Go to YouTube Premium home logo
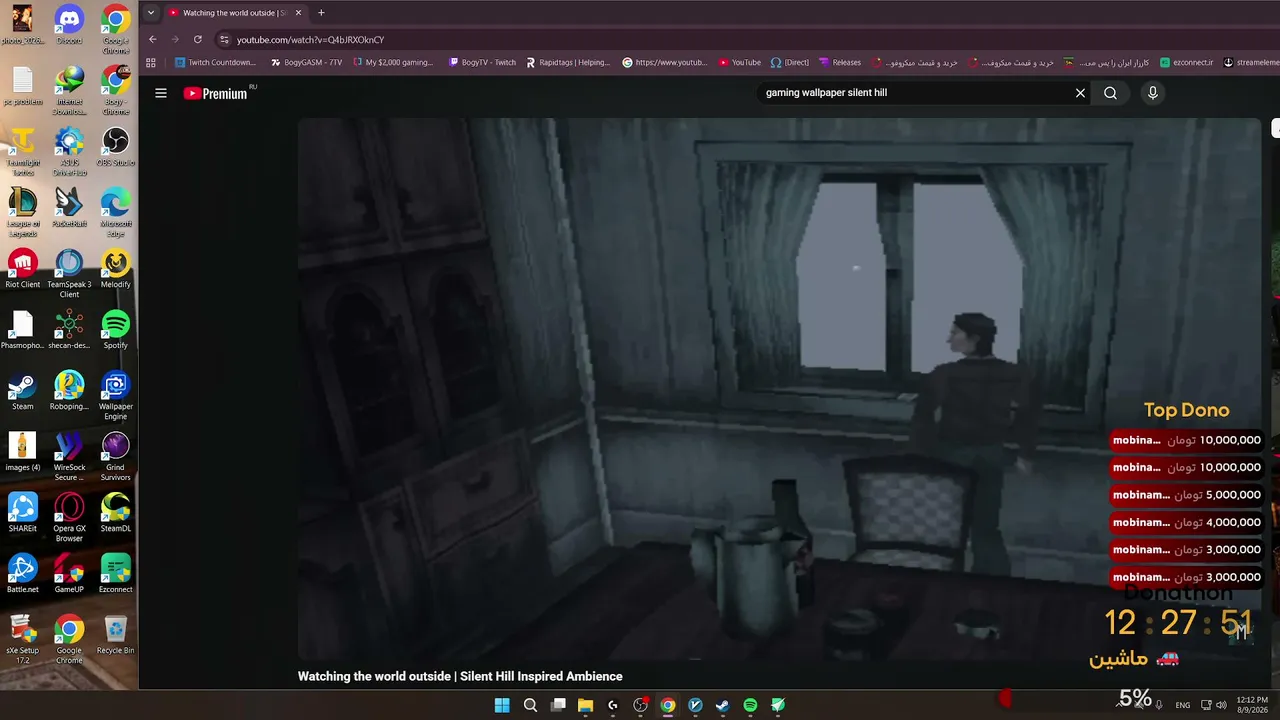Screen dimensions: 1280x720 pos(215,93)
